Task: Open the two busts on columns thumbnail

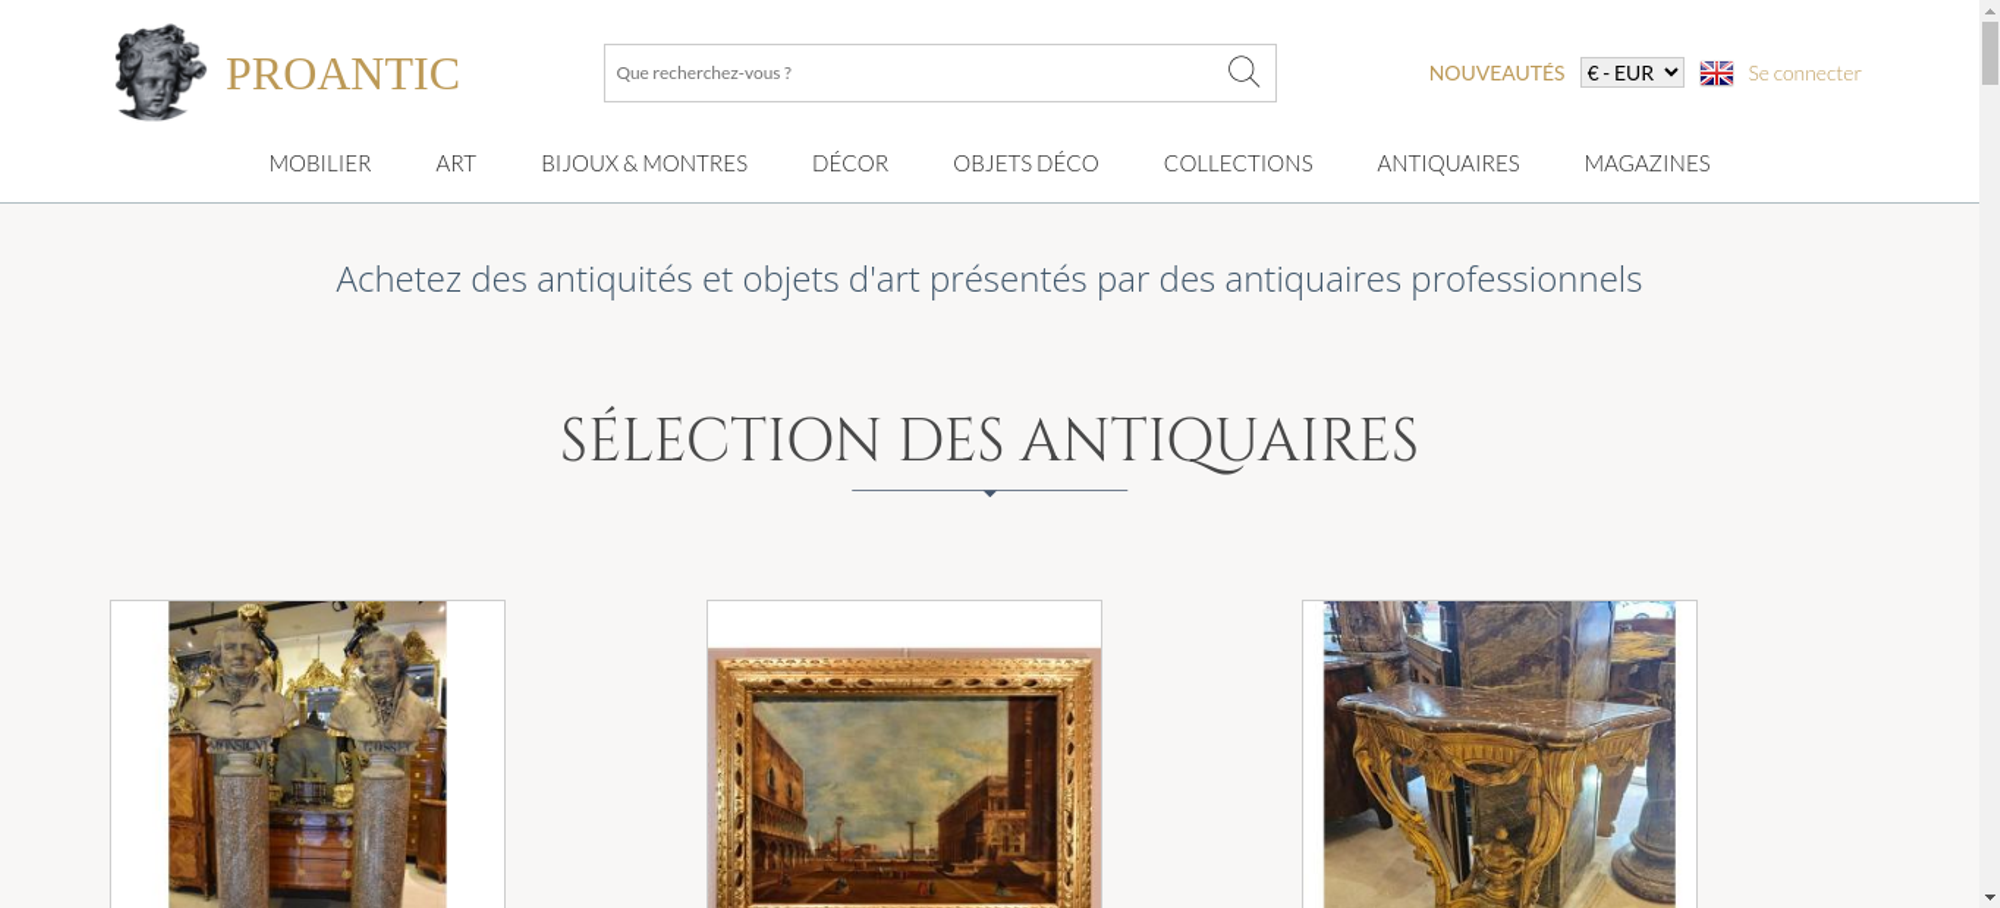Action: click(x=307, y=754)
